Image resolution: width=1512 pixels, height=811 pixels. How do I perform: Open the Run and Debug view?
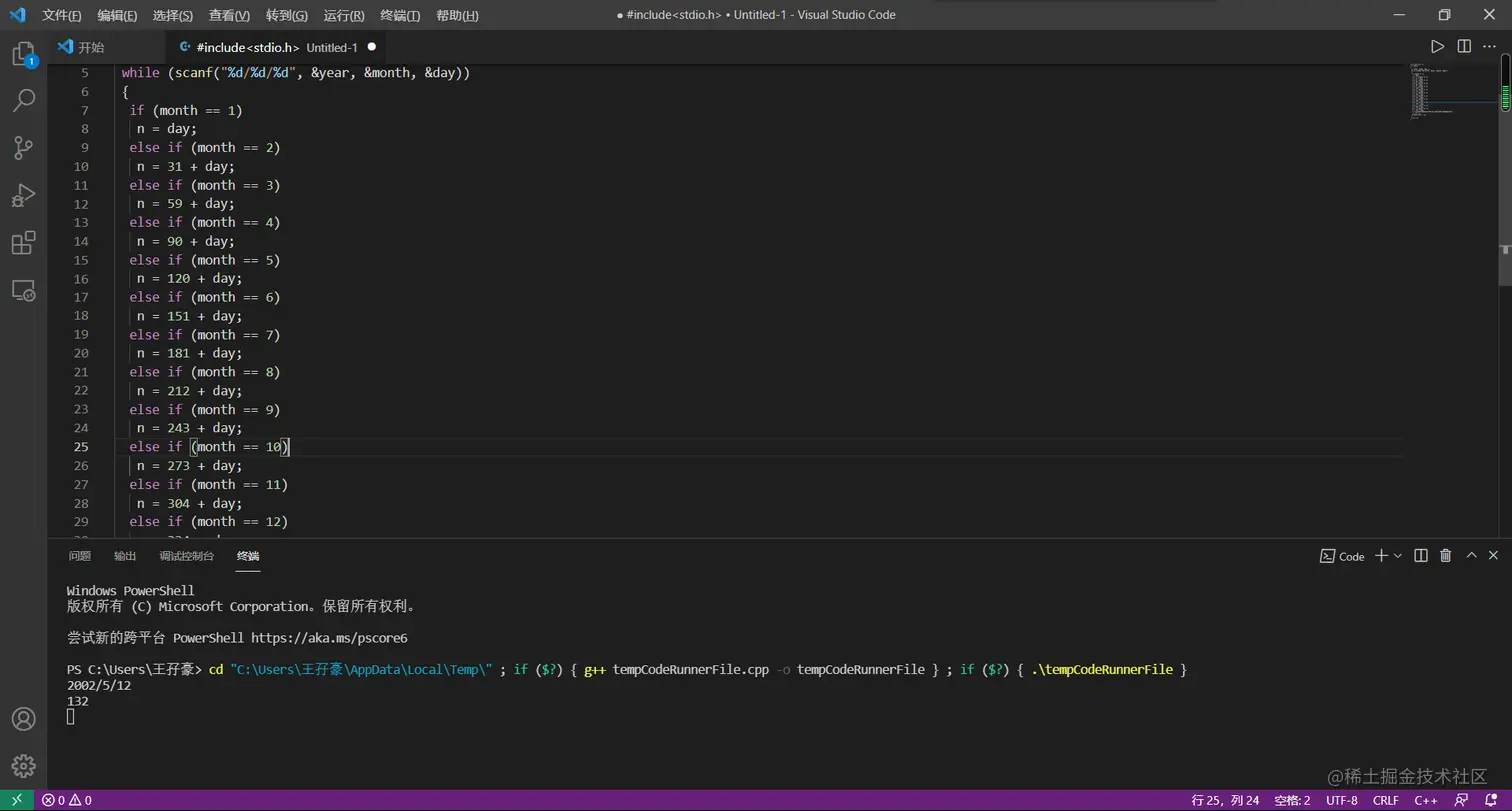click(23, 195)
